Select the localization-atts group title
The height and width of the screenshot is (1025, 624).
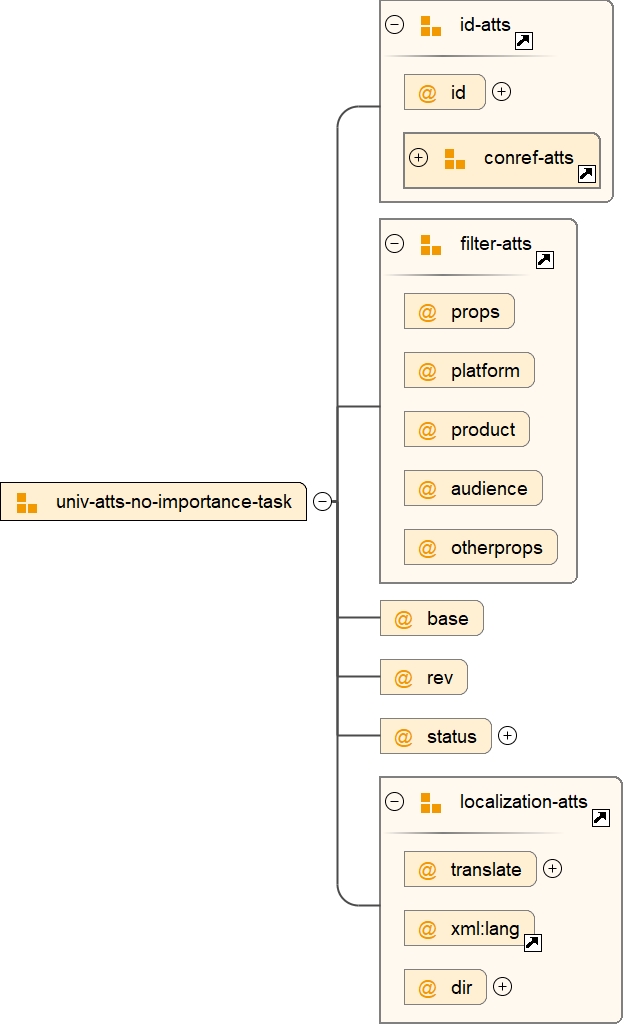(x=523, y=801)
